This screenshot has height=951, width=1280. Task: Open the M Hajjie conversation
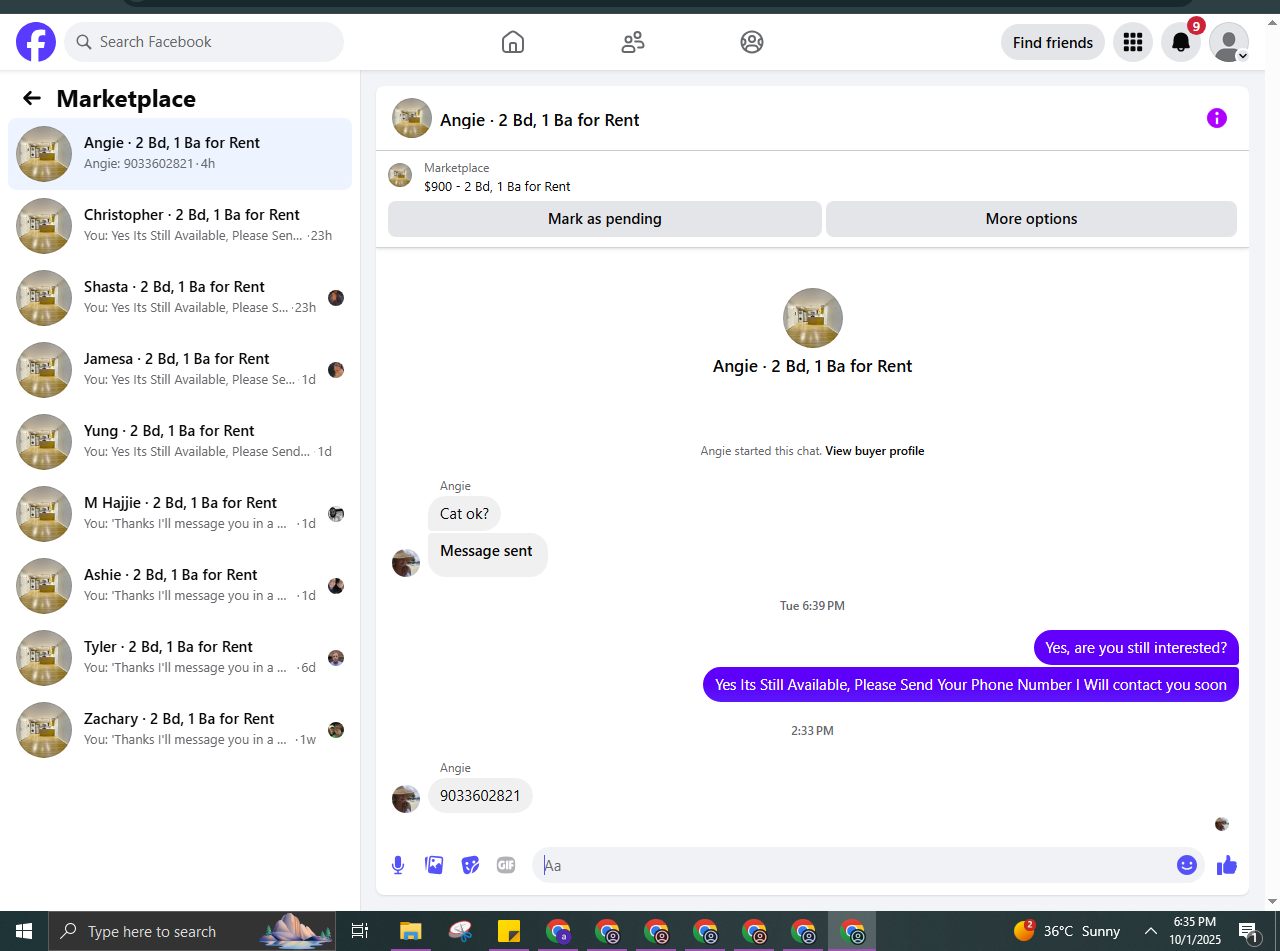click(x=180, y=514)
